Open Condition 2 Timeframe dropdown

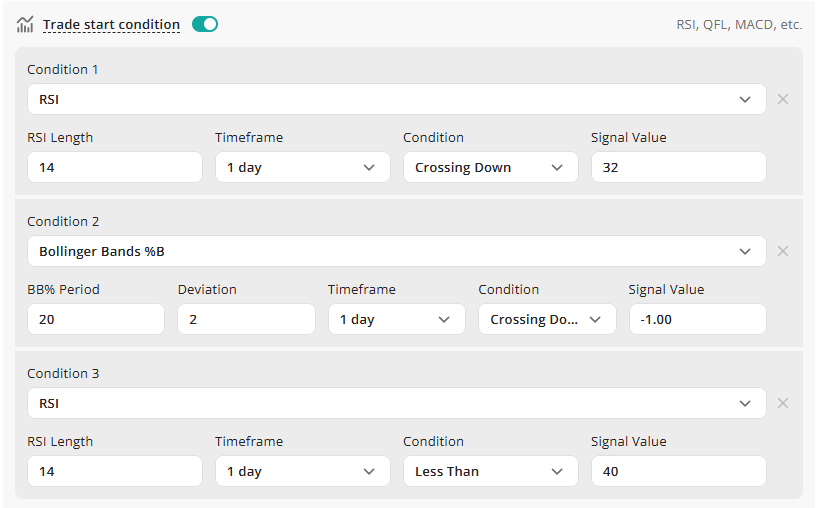click(x=396, y=319)
